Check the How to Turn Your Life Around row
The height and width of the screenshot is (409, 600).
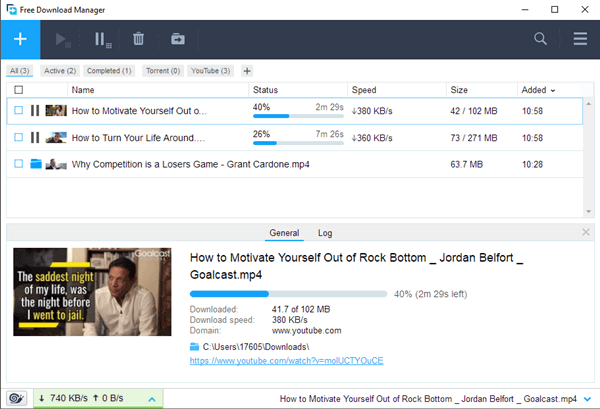(x=18, y=137)
